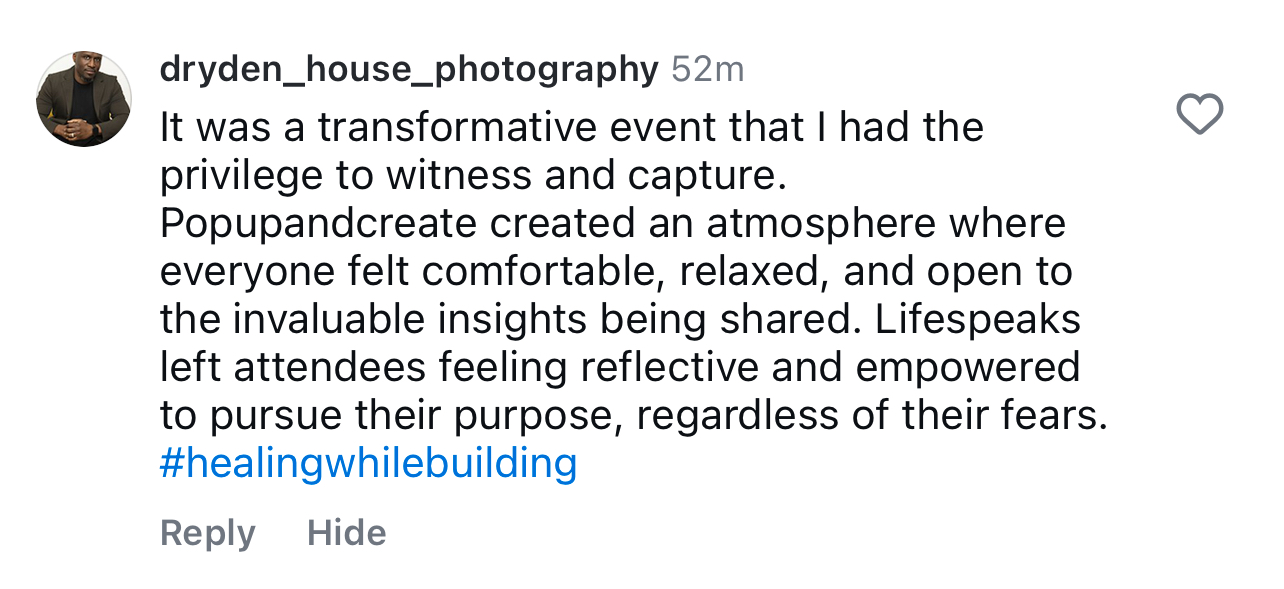Click the word "empowered" in the comment
Image resolution: width=1284 pixels, height=589 pixels.
pos(968,367)
